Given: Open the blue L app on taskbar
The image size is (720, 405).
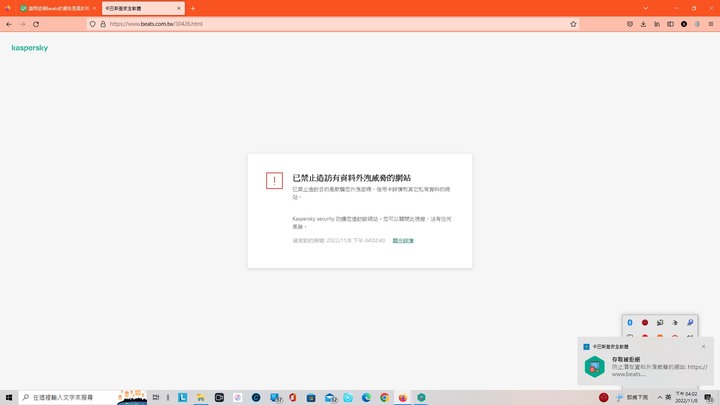Looking at the screenshot, I should pos(182,397).
